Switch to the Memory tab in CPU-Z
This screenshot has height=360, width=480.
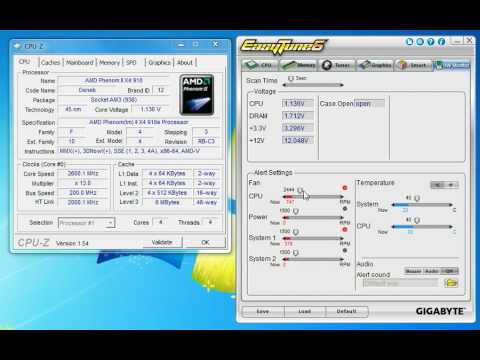(109, 62)
